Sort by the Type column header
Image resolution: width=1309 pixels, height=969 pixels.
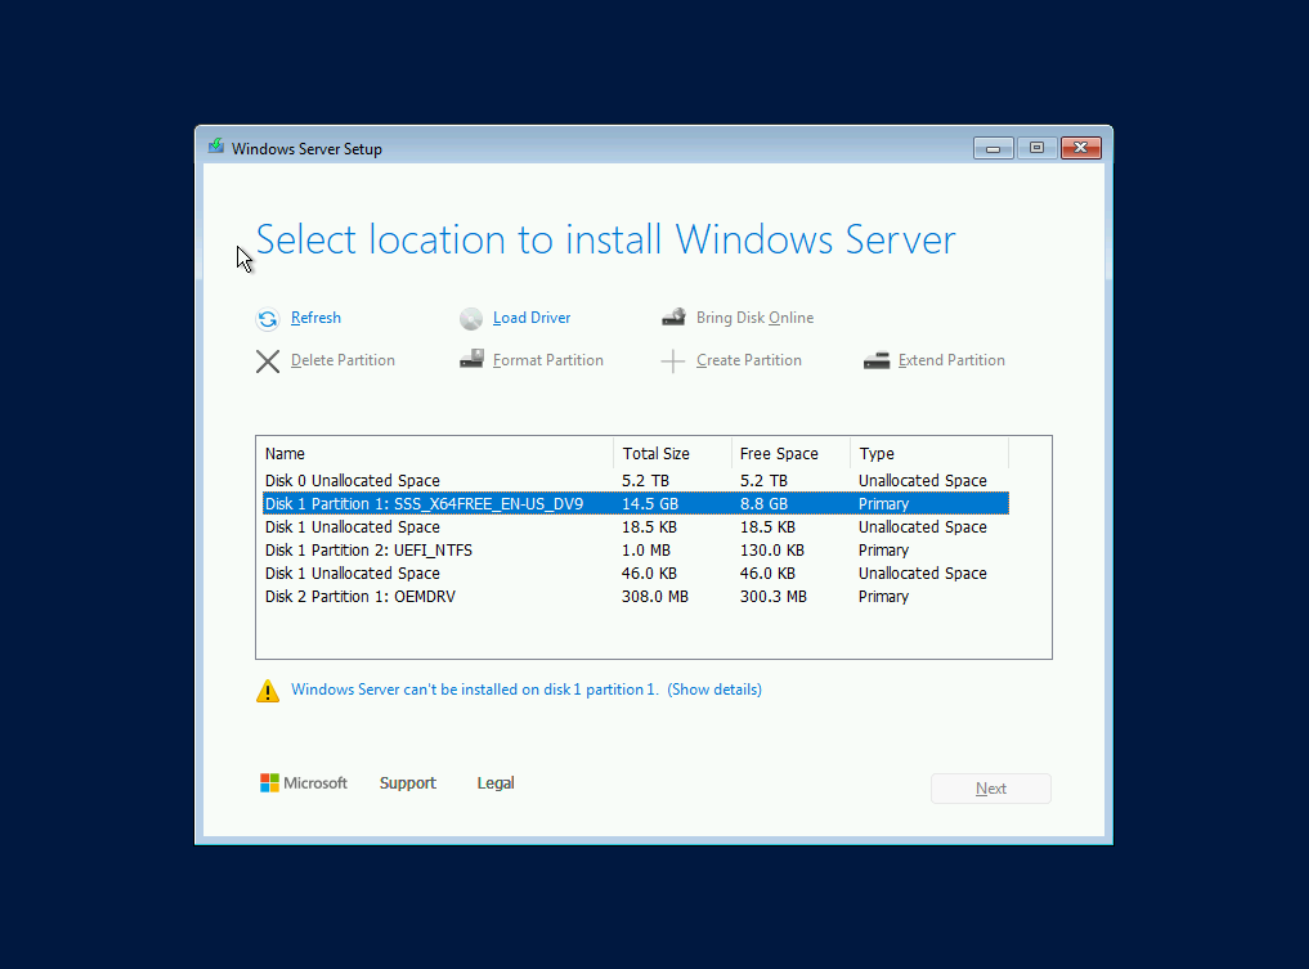click(929, 453)
